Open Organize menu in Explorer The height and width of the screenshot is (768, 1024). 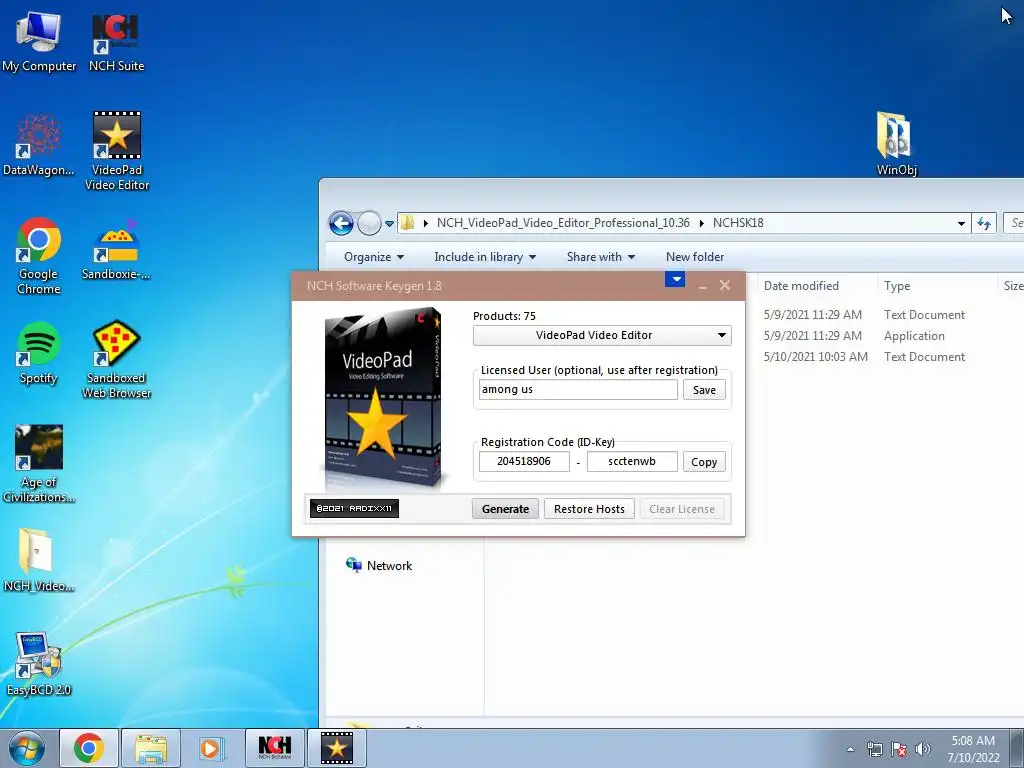[x=374, y=257]
